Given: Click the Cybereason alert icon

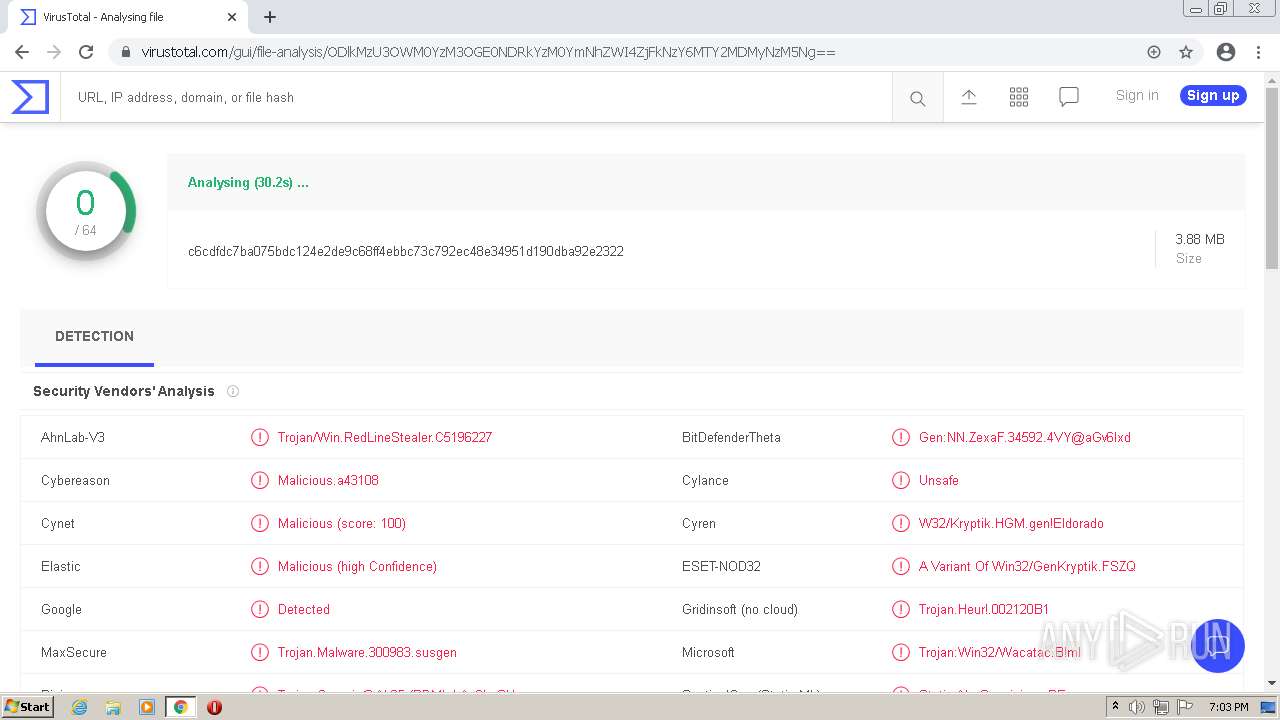Looking at the screenshot, I should tap(260, 480).
